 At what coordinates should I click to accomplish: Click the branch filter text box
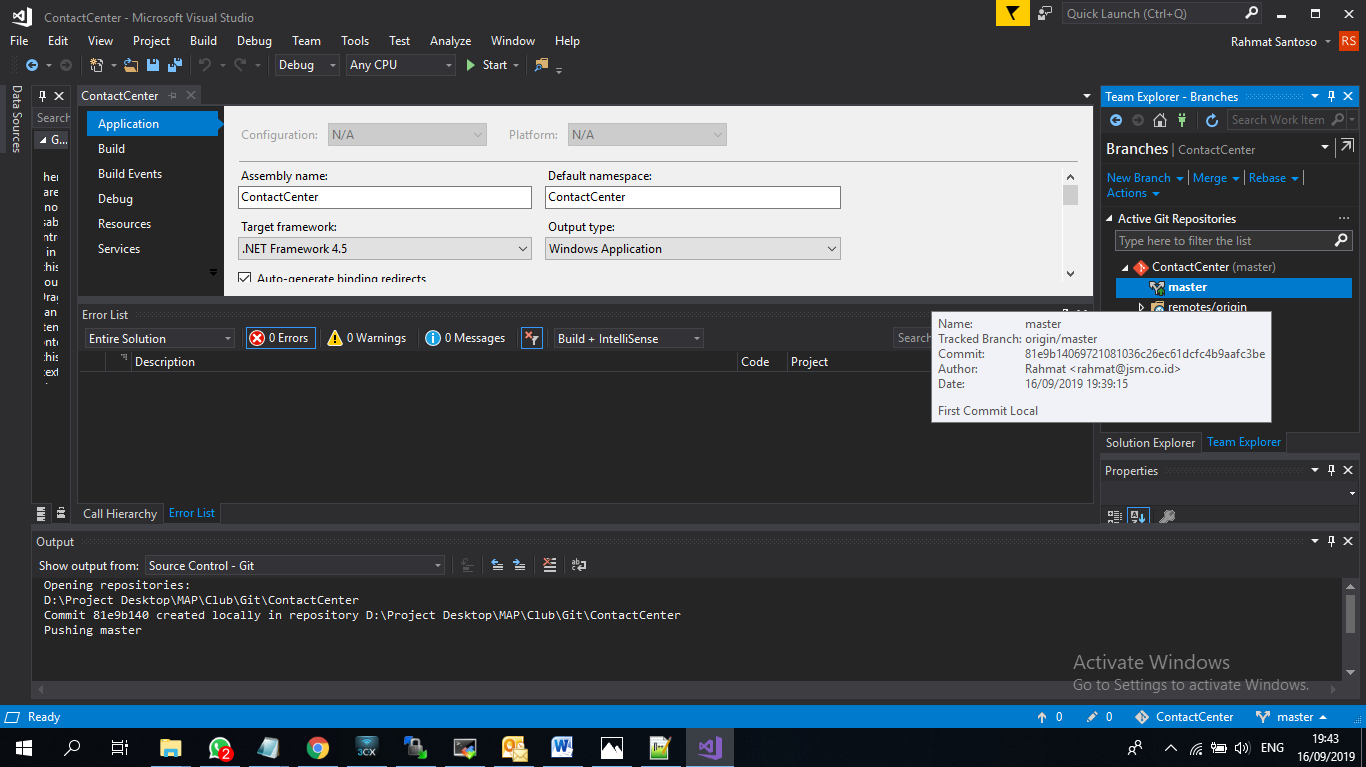tap(1234, 241)
